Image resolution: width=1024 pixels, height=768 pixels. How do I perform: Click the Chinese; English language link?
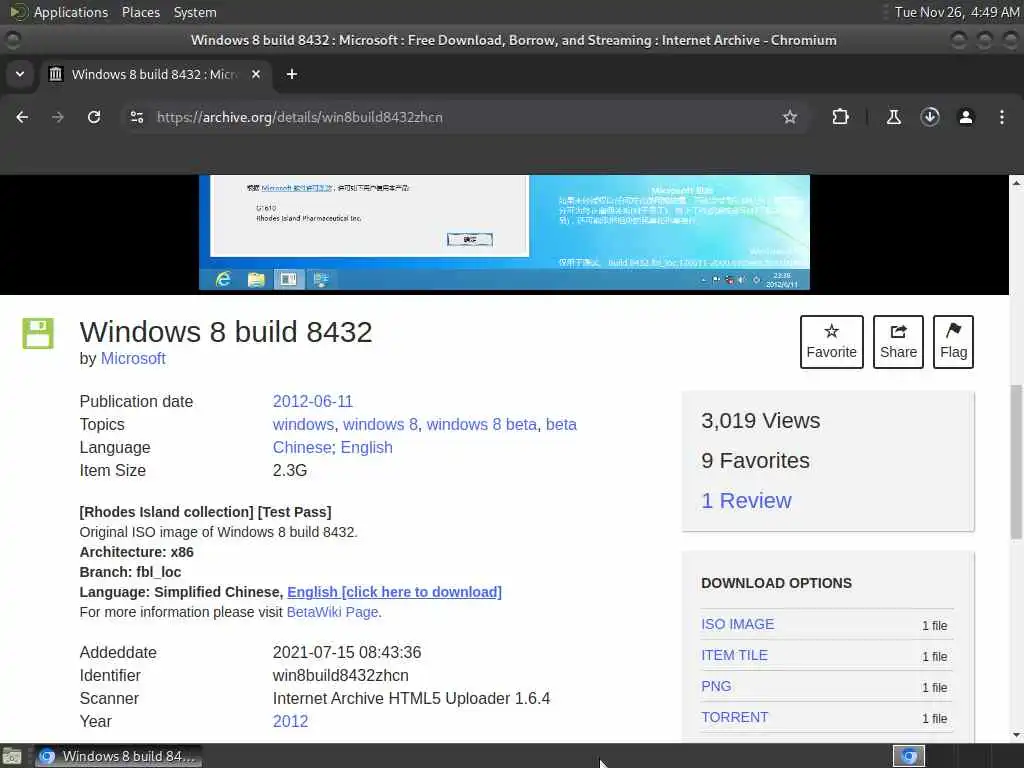332,447
